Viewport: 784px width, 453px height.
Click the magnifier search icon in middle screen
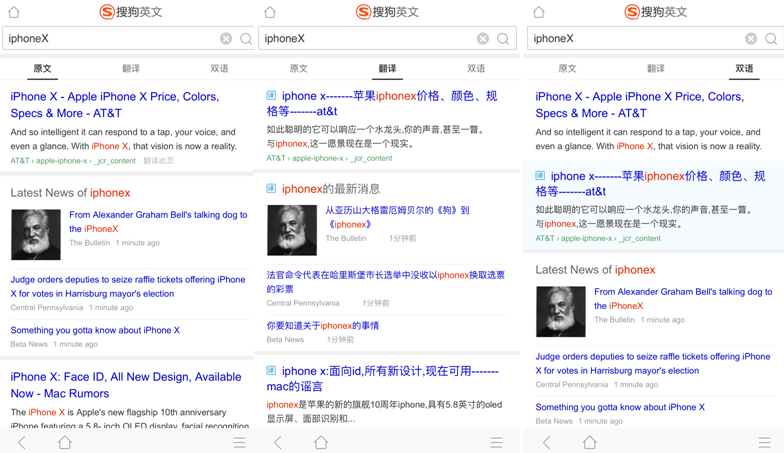click(x=503, y=38)
